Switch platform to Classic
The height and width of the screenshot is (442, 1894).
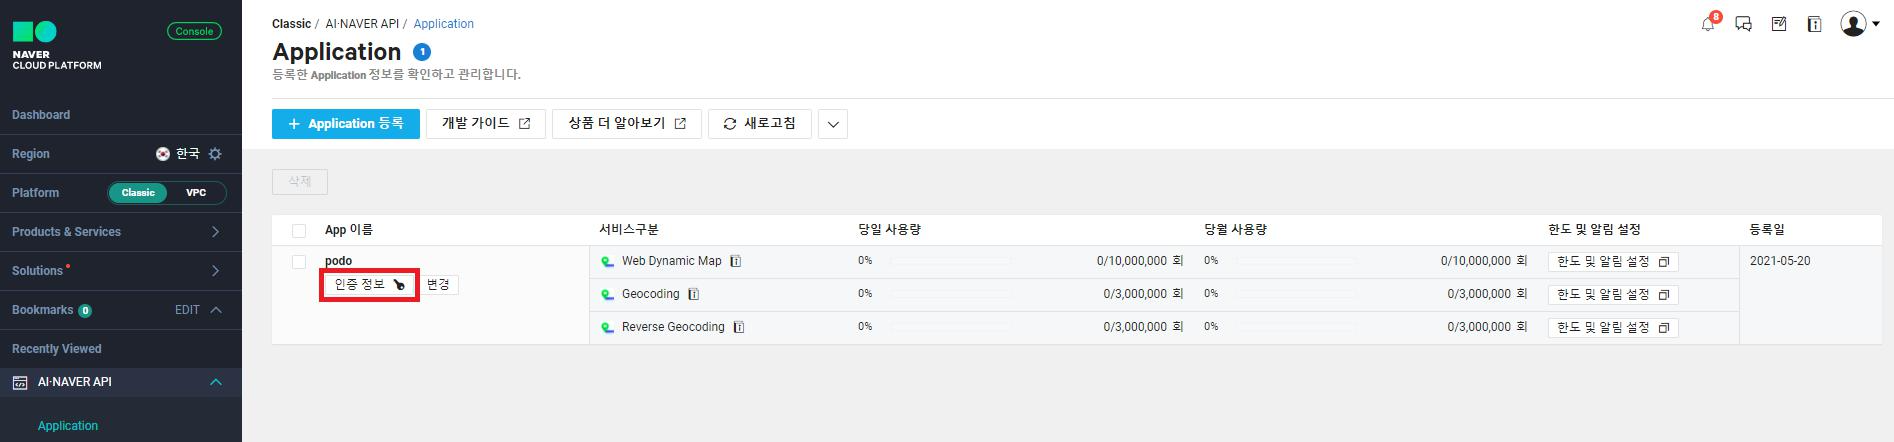point(138,193)
